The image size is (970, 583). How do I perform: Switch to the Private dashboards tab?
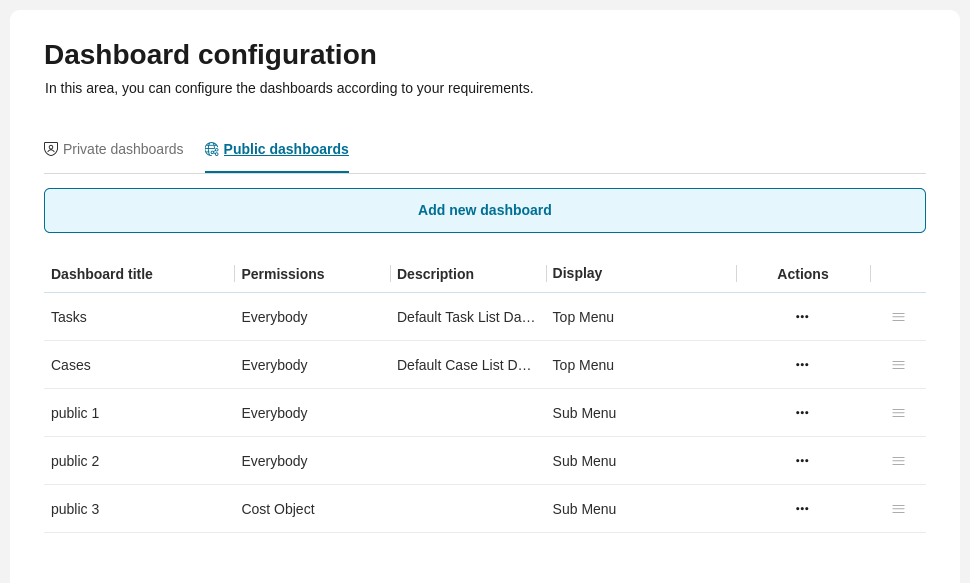tap(123, 149)
